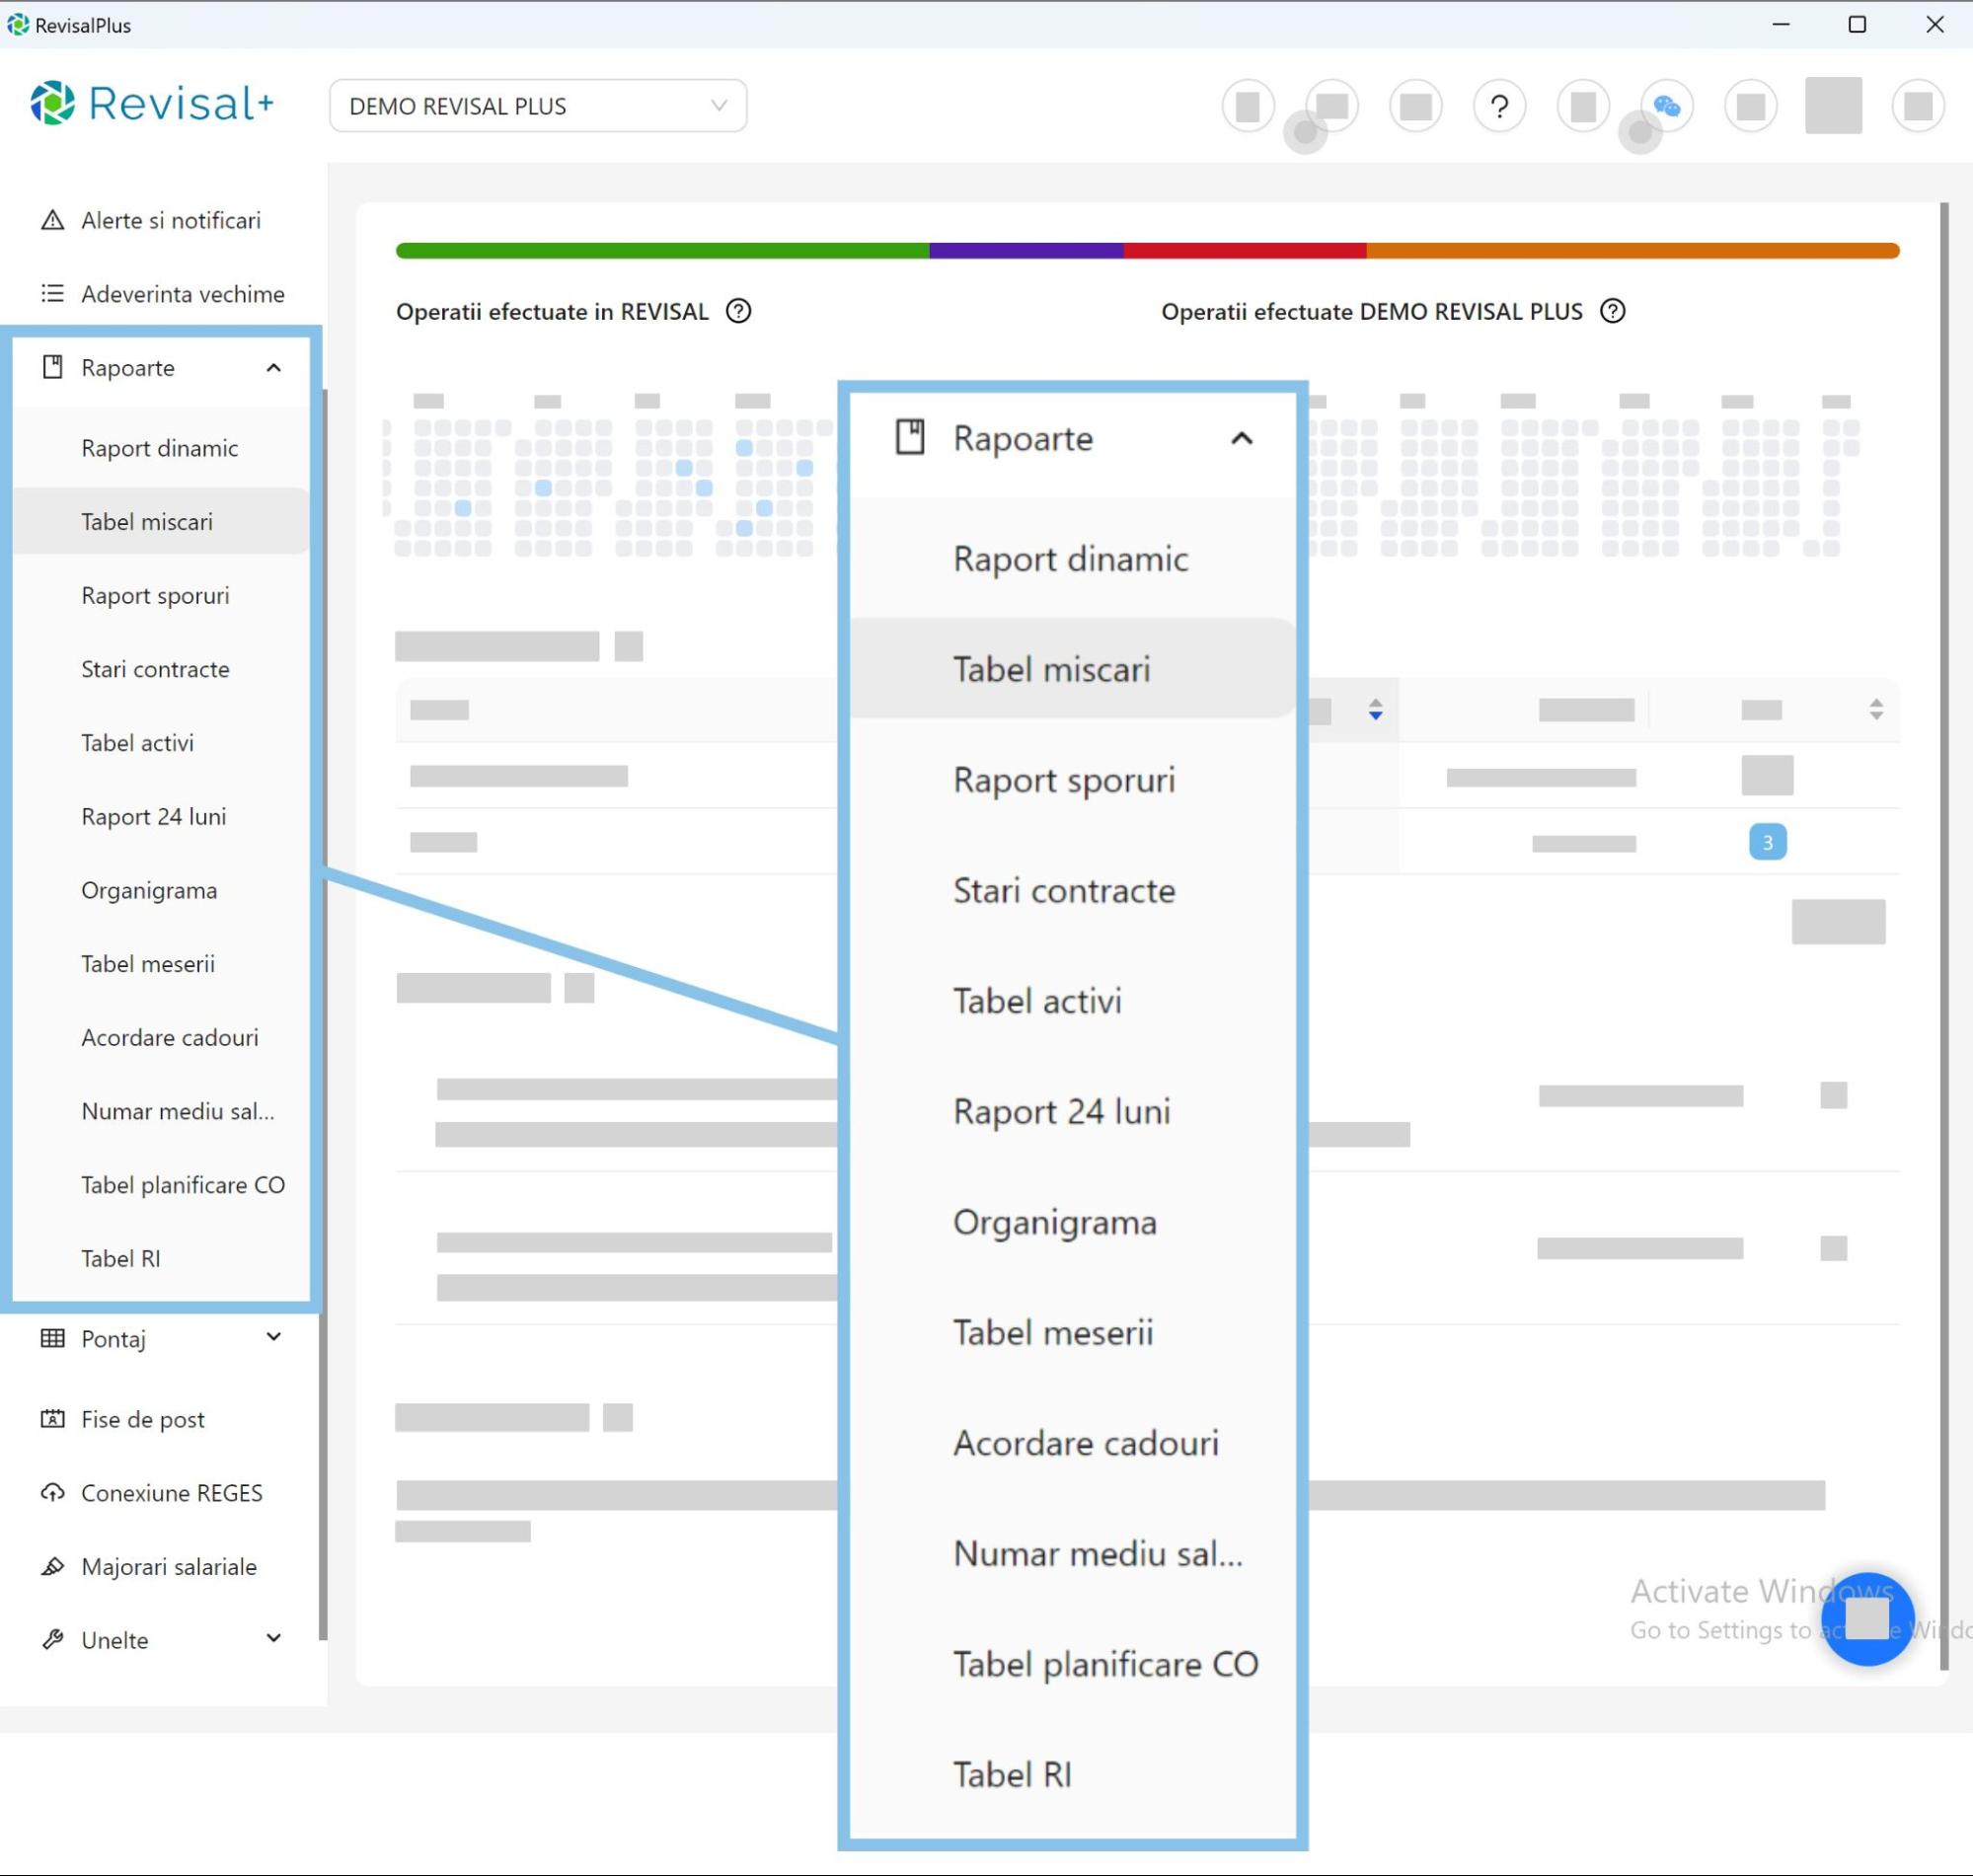Click help icon beside Operatii efectuate DEMO REVISAL PLUS
Viewport: 1973px width, 1876px height.
click(x=1612, y=311)
